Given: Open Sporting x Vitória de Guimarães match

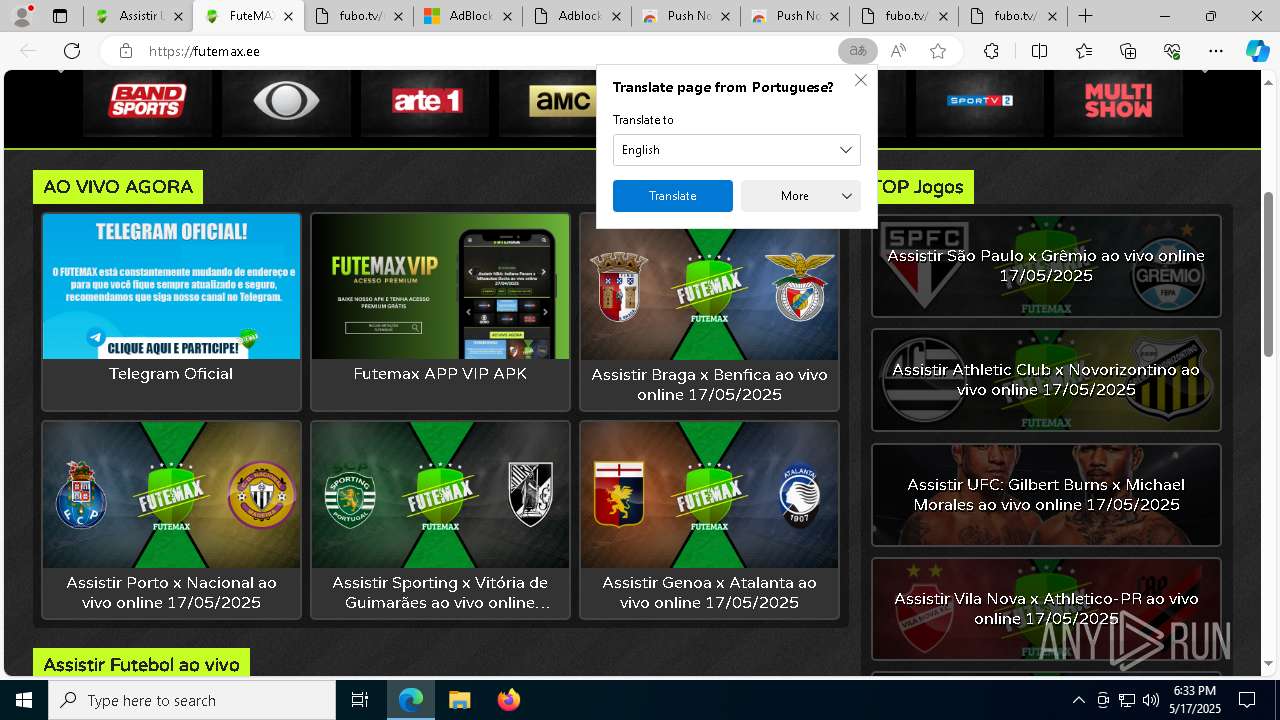Looking at the screenshot, I should 440,520.
